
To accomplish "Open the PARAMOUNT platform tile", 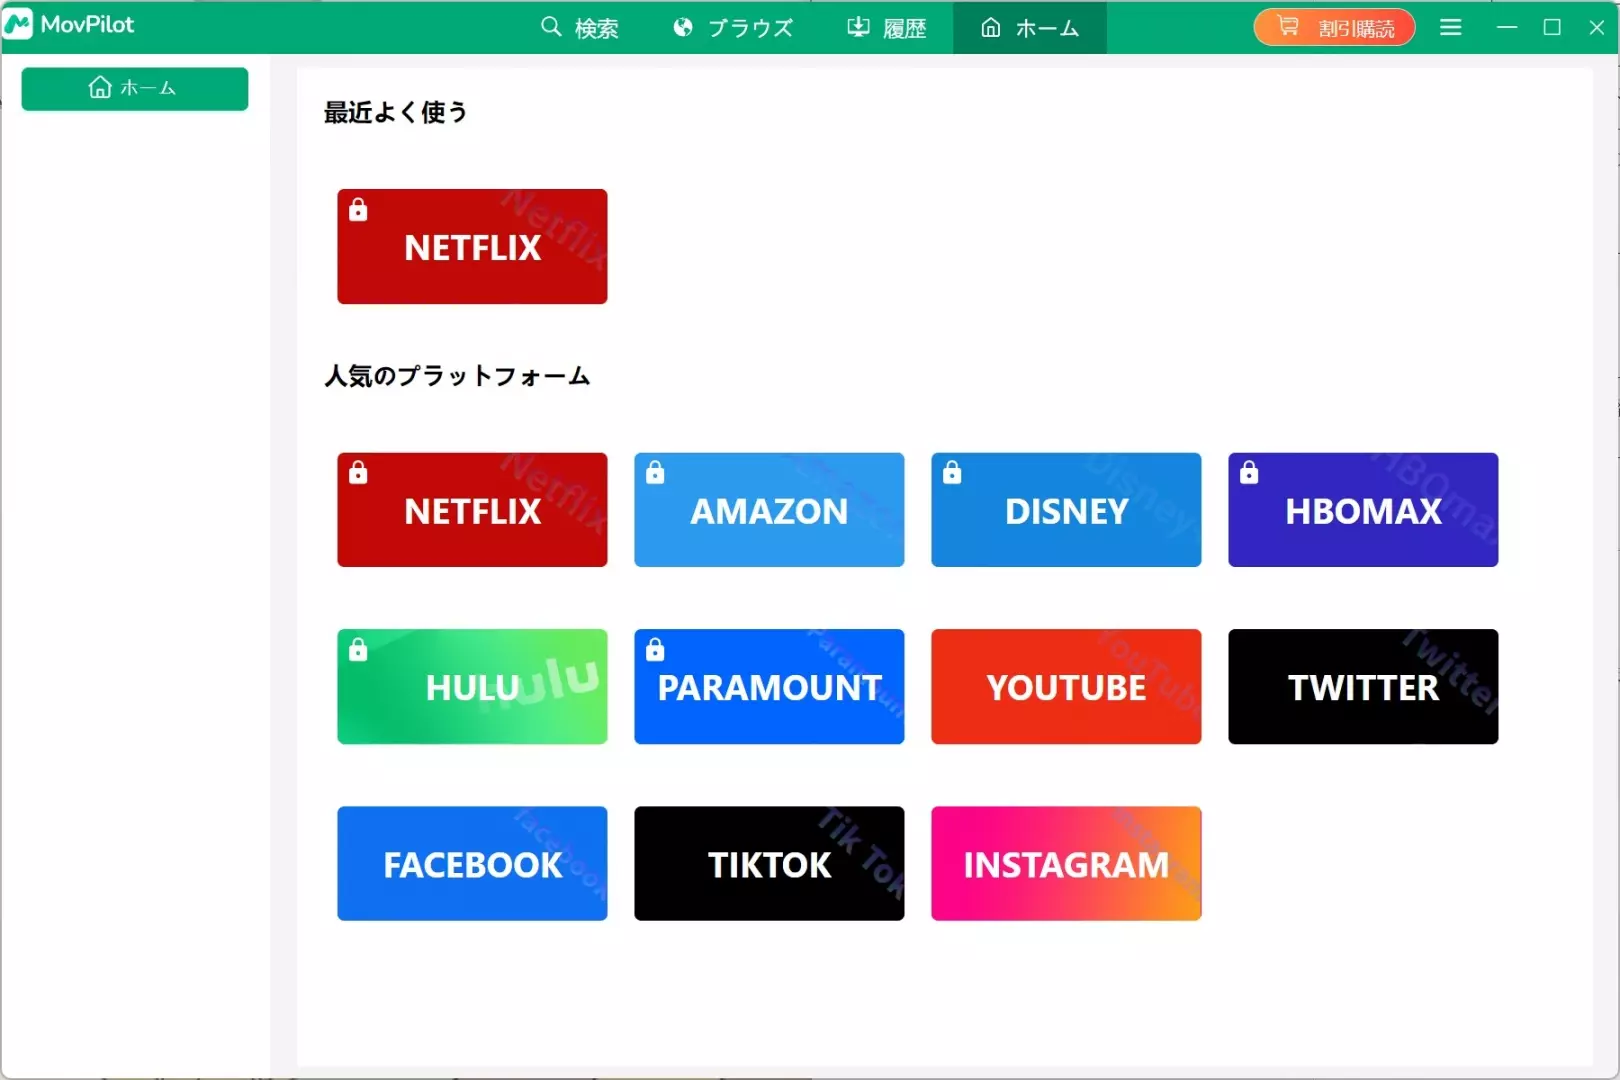I will [x=769, y=687].
